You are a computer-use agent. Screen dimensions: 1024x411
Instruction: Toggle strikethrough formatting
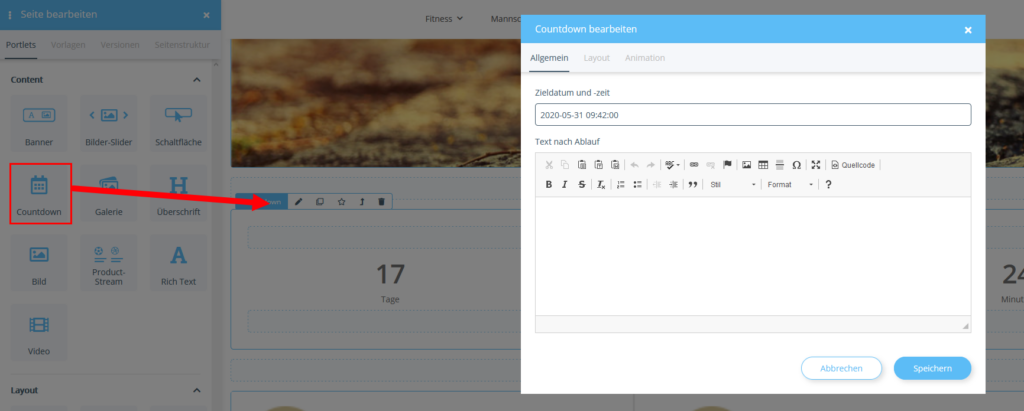click(x=581, y=185)
